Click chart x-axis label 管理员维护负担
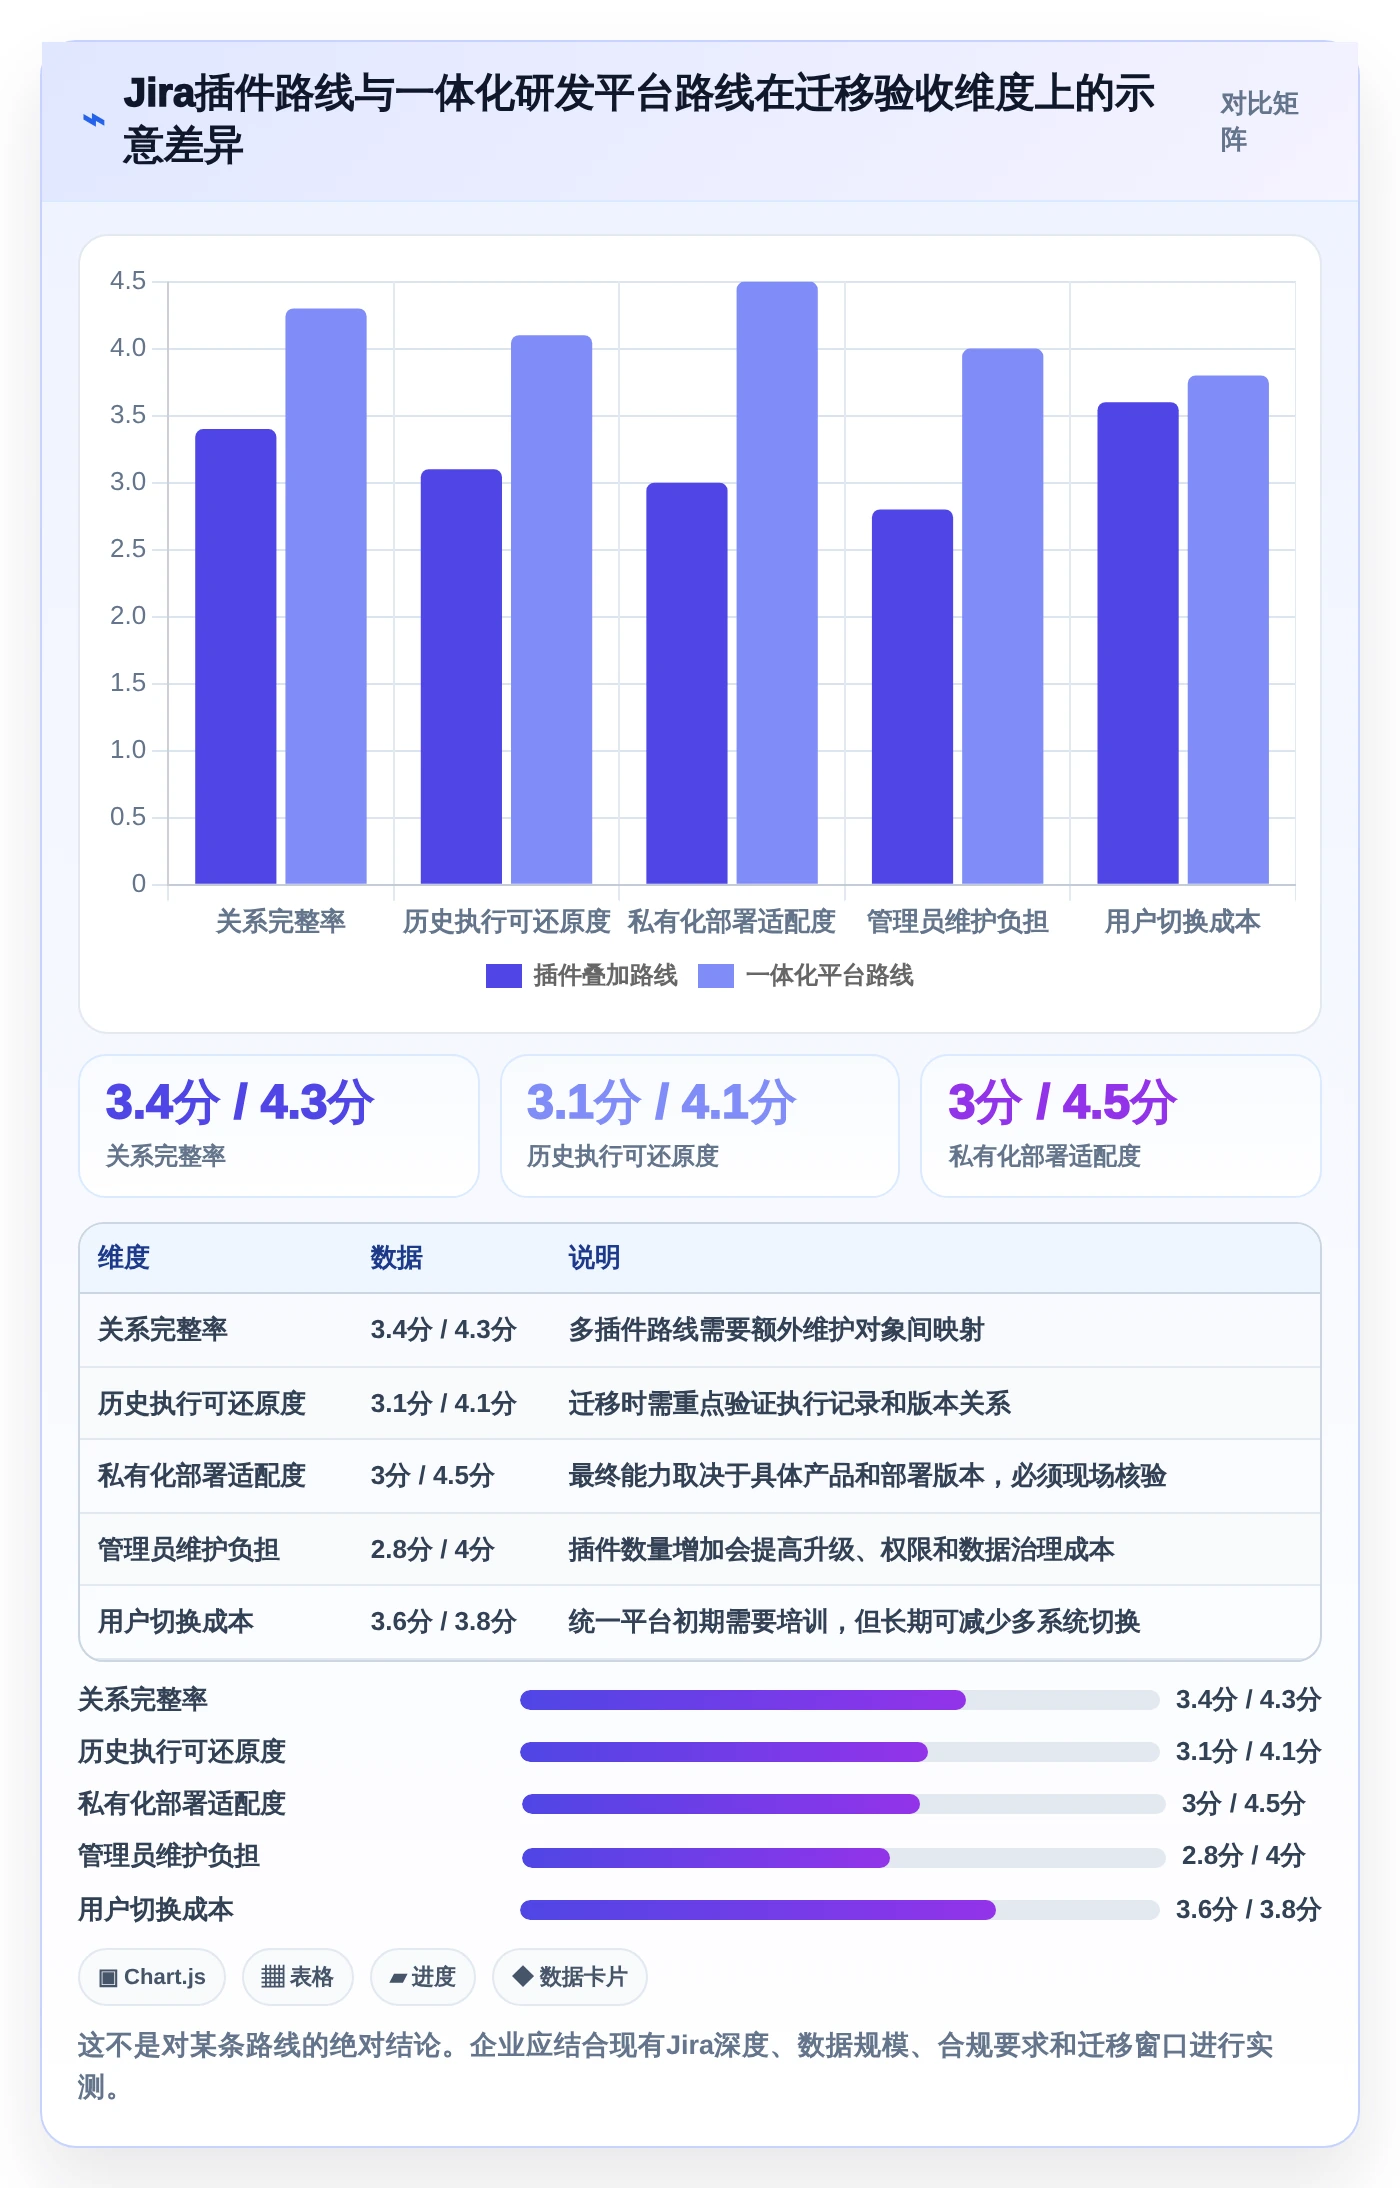 958,922
